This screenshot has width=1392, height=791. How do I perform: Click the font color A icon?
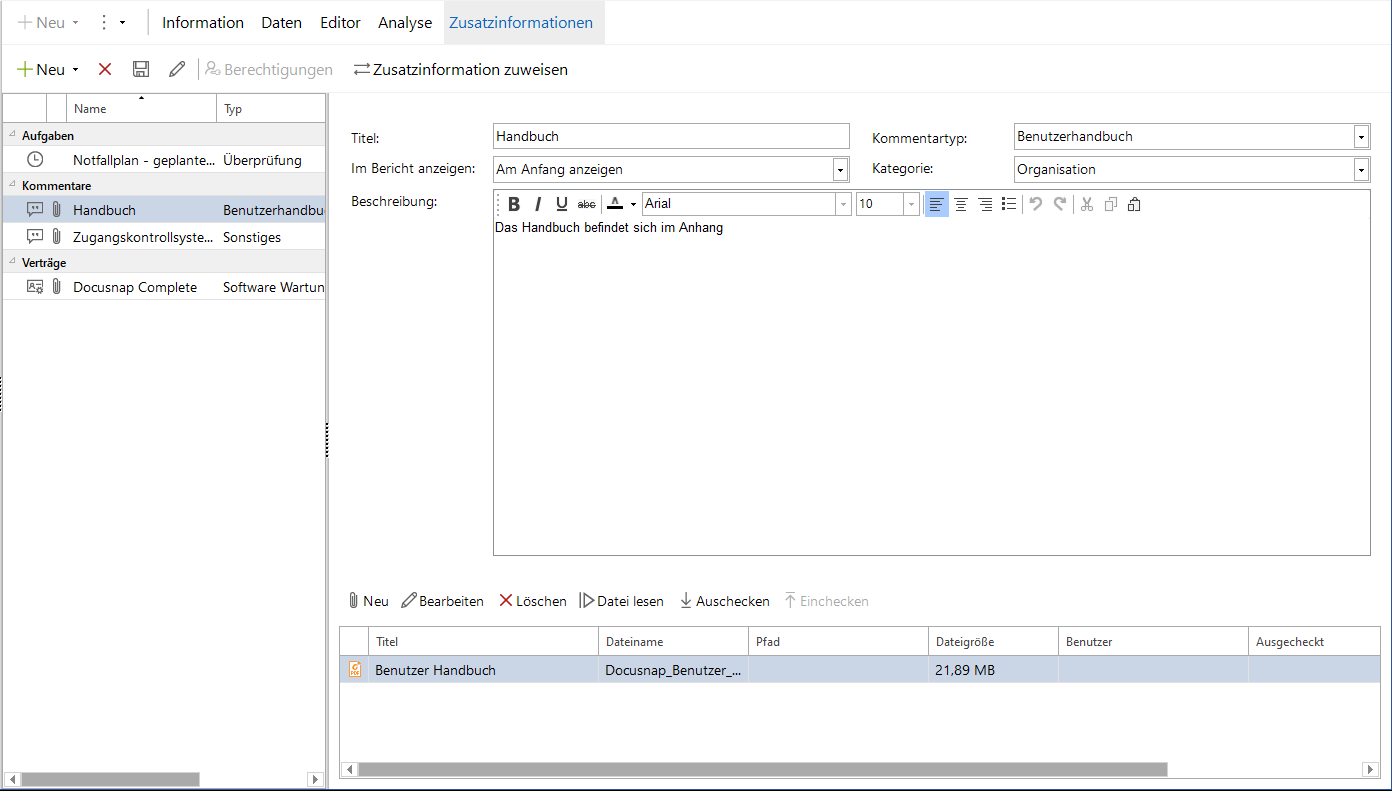click(615, 204)
